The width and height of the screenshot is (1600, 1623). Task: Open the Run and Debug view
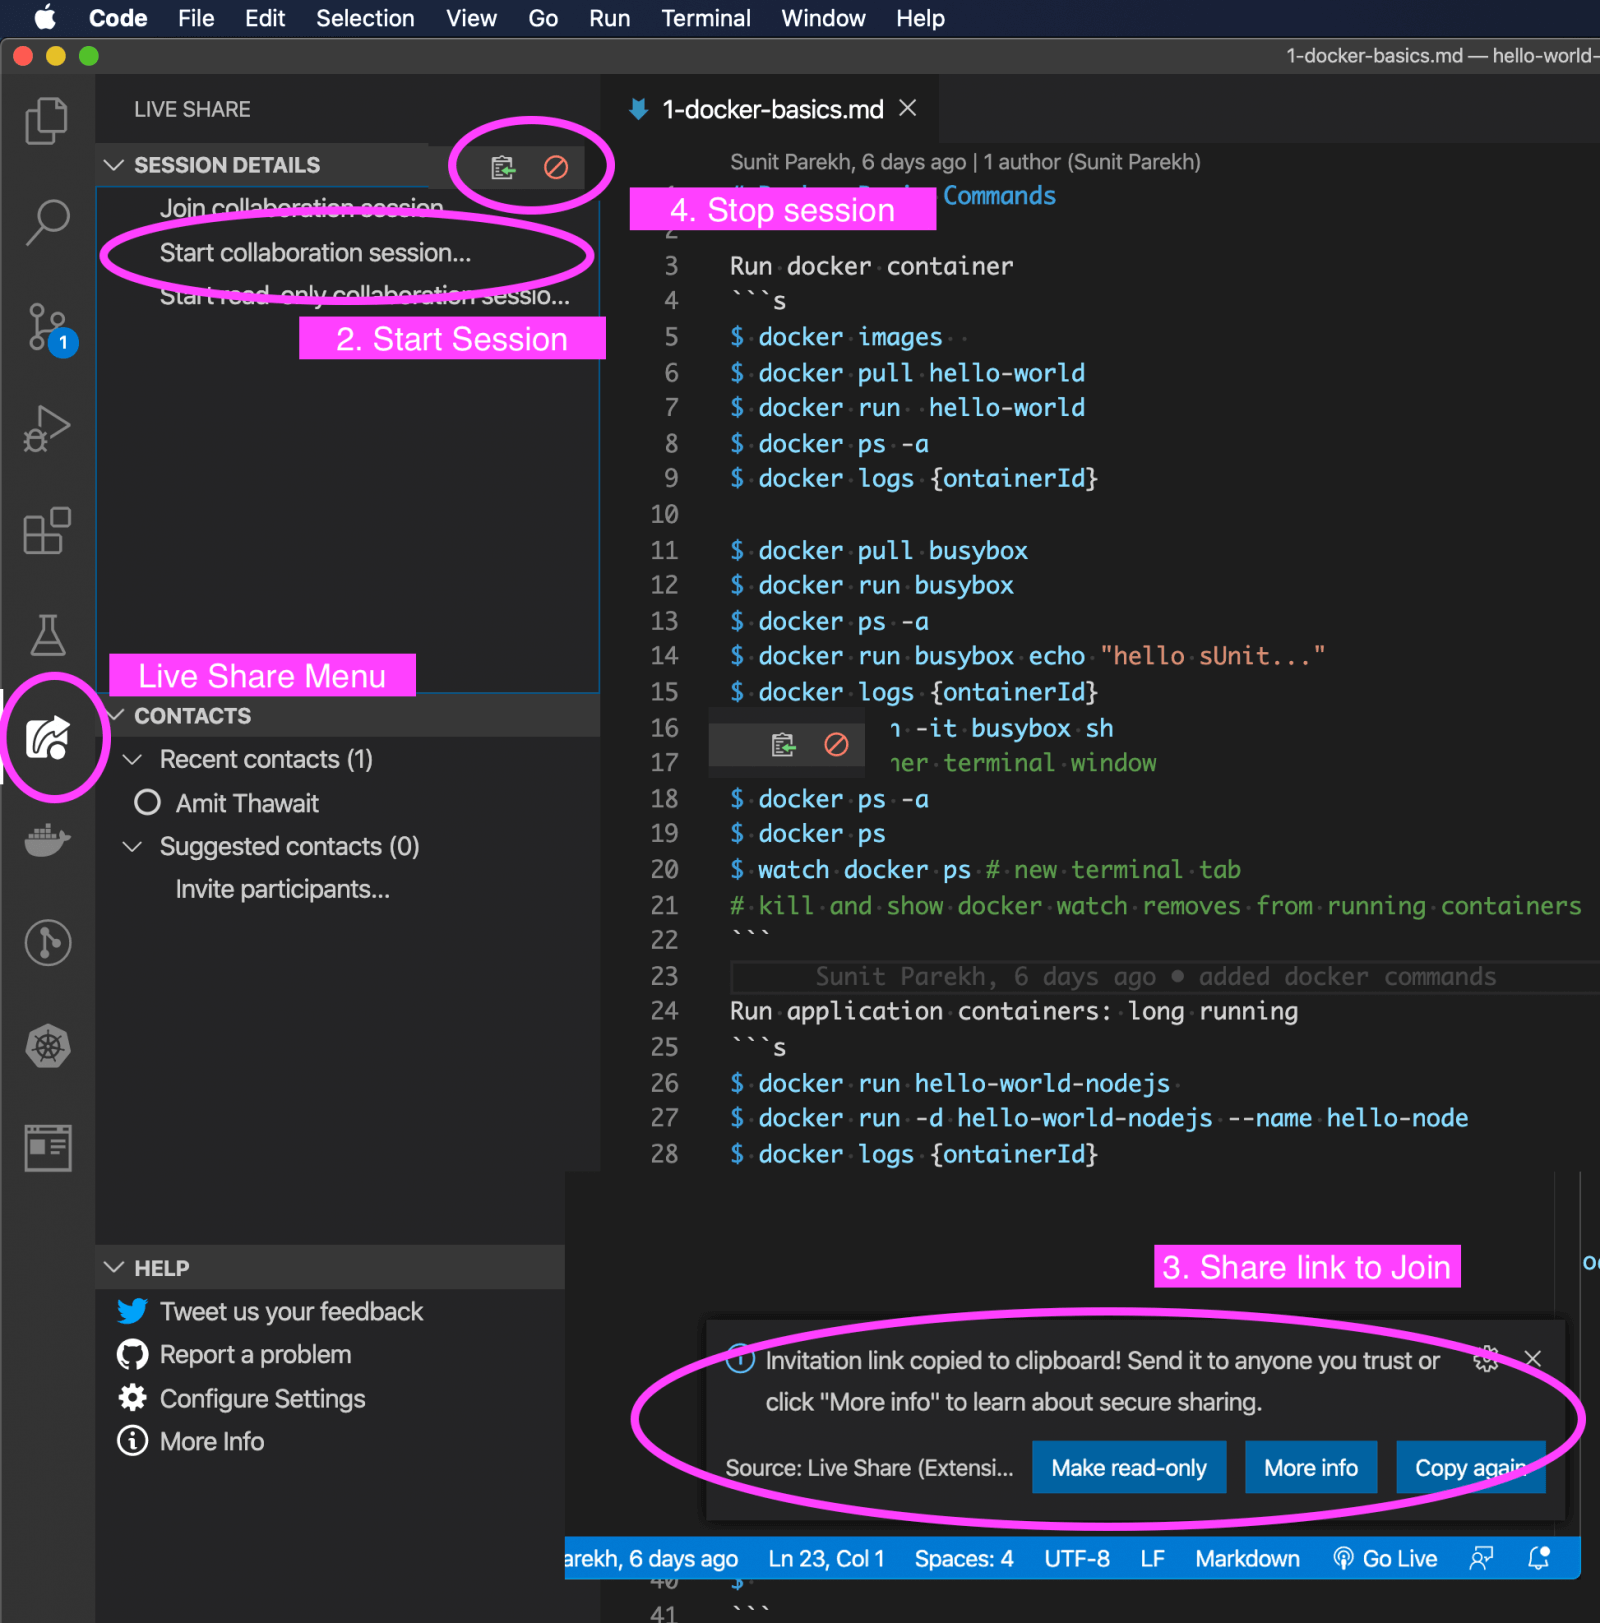46,429
